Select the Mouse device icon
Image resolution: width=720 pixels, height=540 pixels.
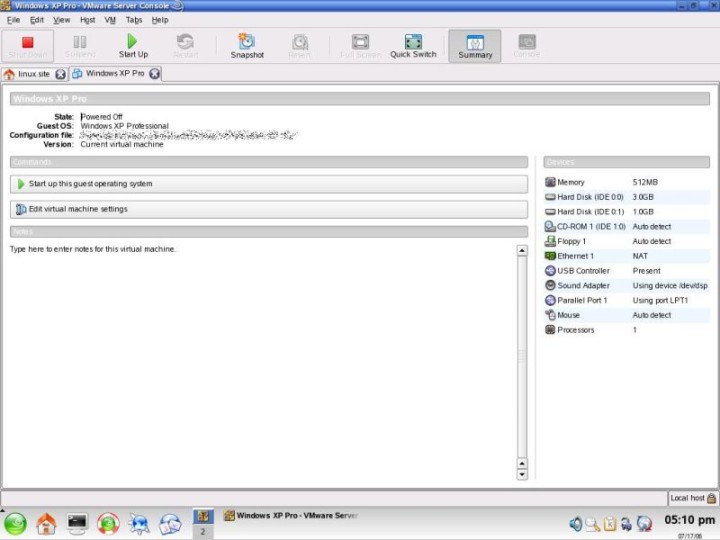(x=550, y=315)
